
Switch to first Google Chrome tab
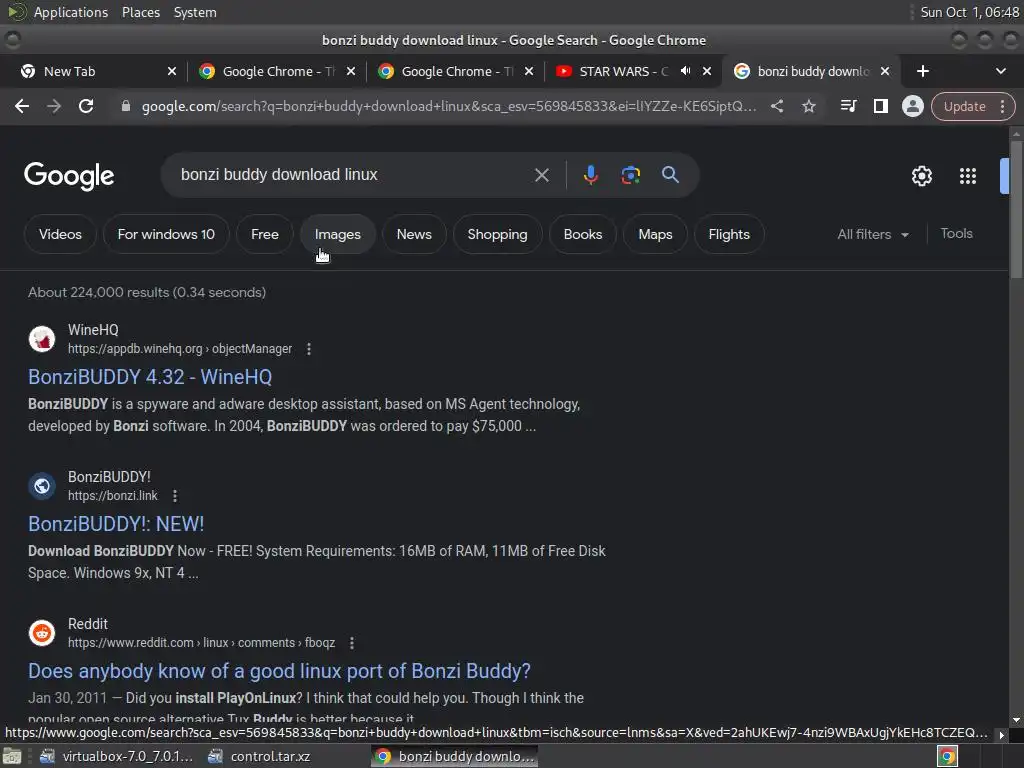[x=277, y=71]
